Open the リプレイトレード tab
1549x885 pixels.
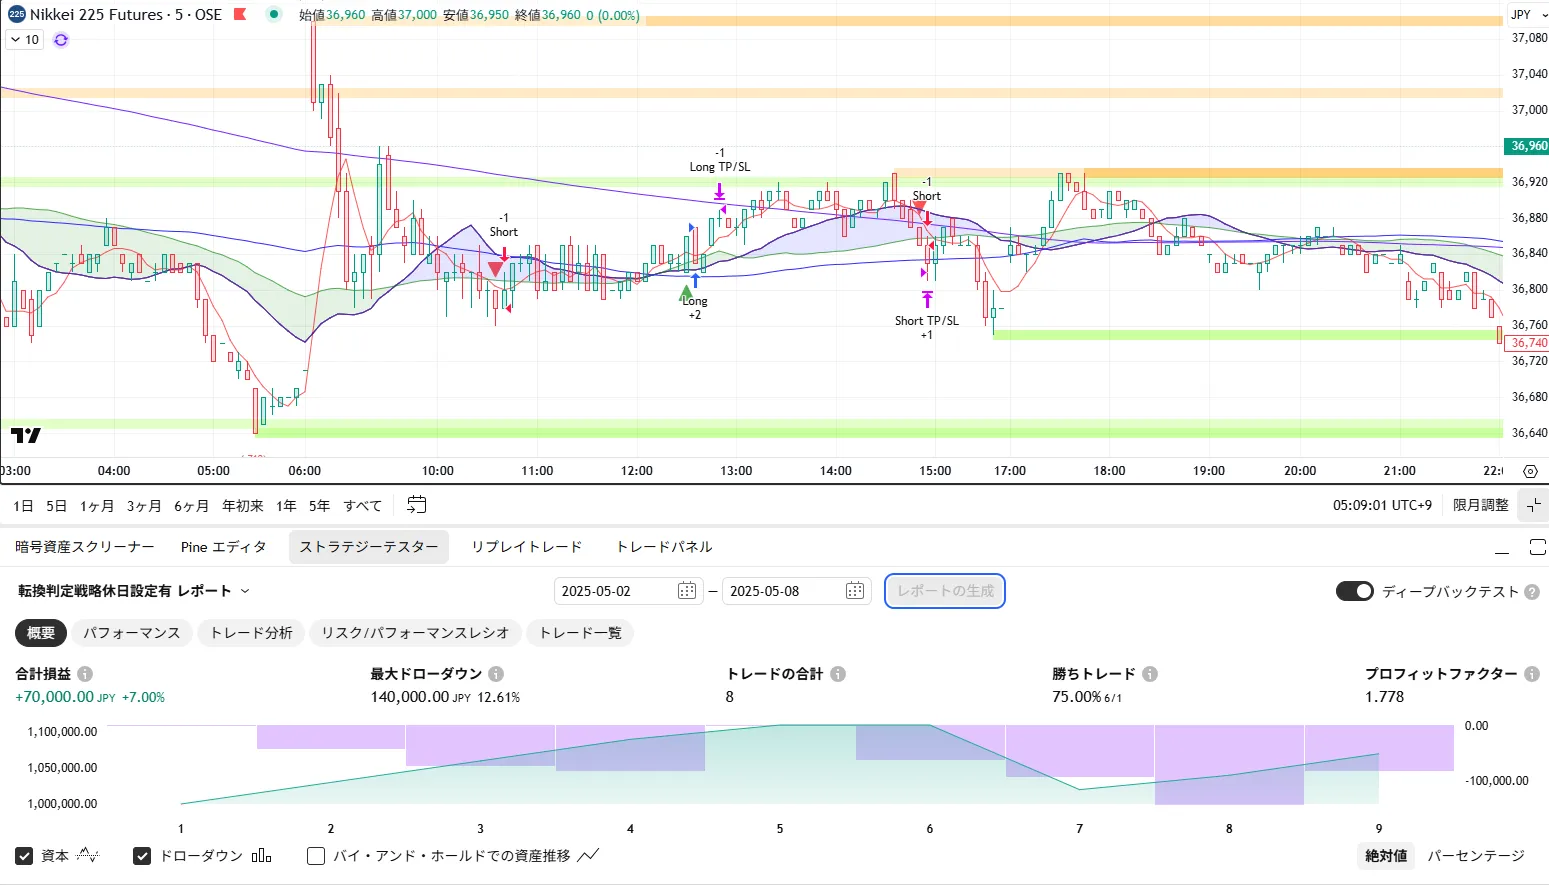[x=527, y=547]
